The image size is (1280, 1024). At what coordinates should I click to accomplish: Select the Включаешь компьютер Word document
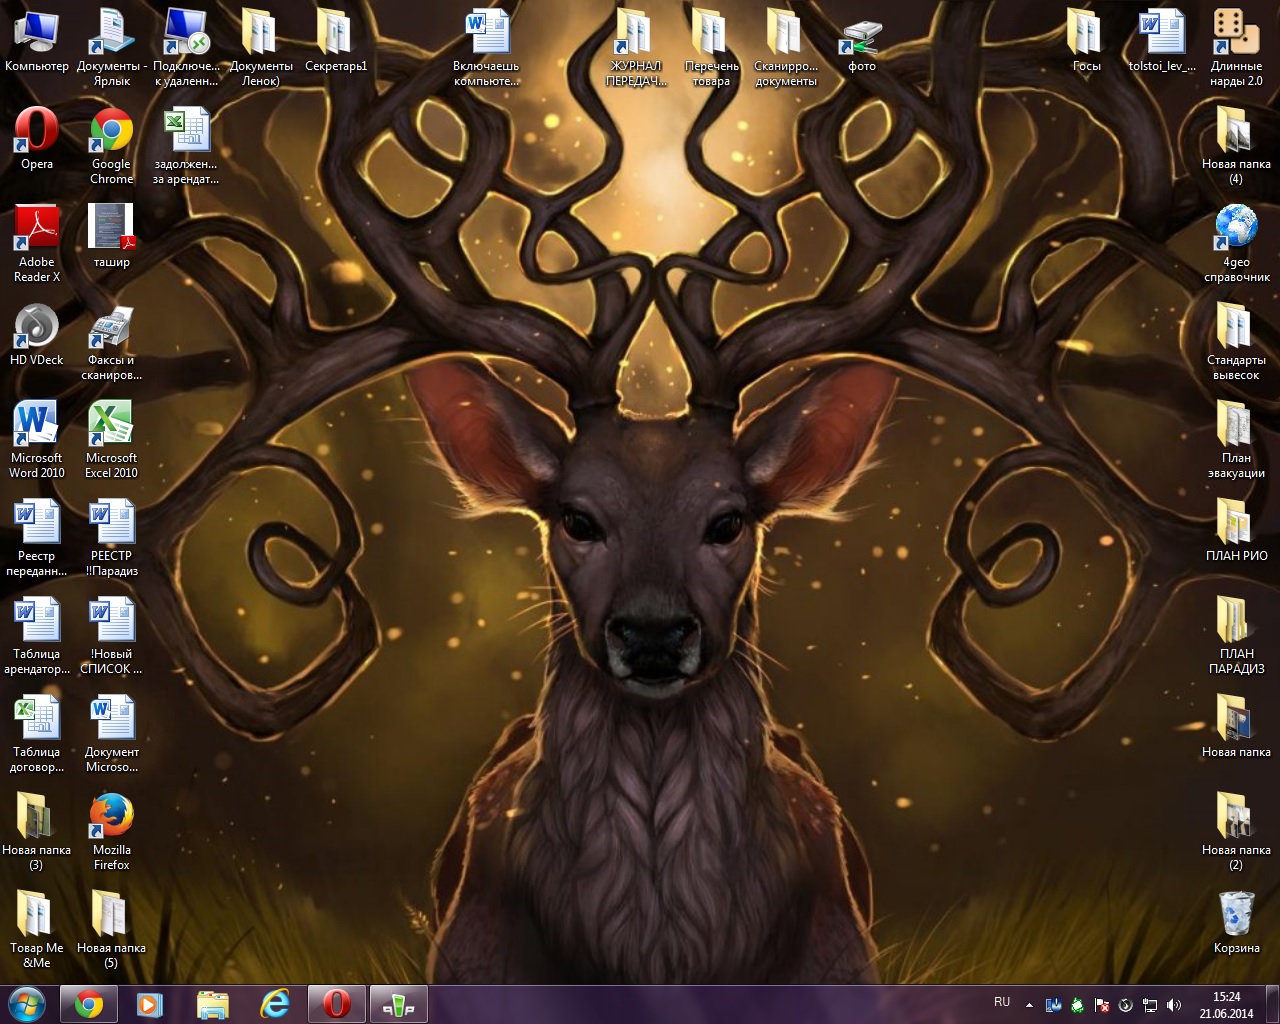pos(486,46)
